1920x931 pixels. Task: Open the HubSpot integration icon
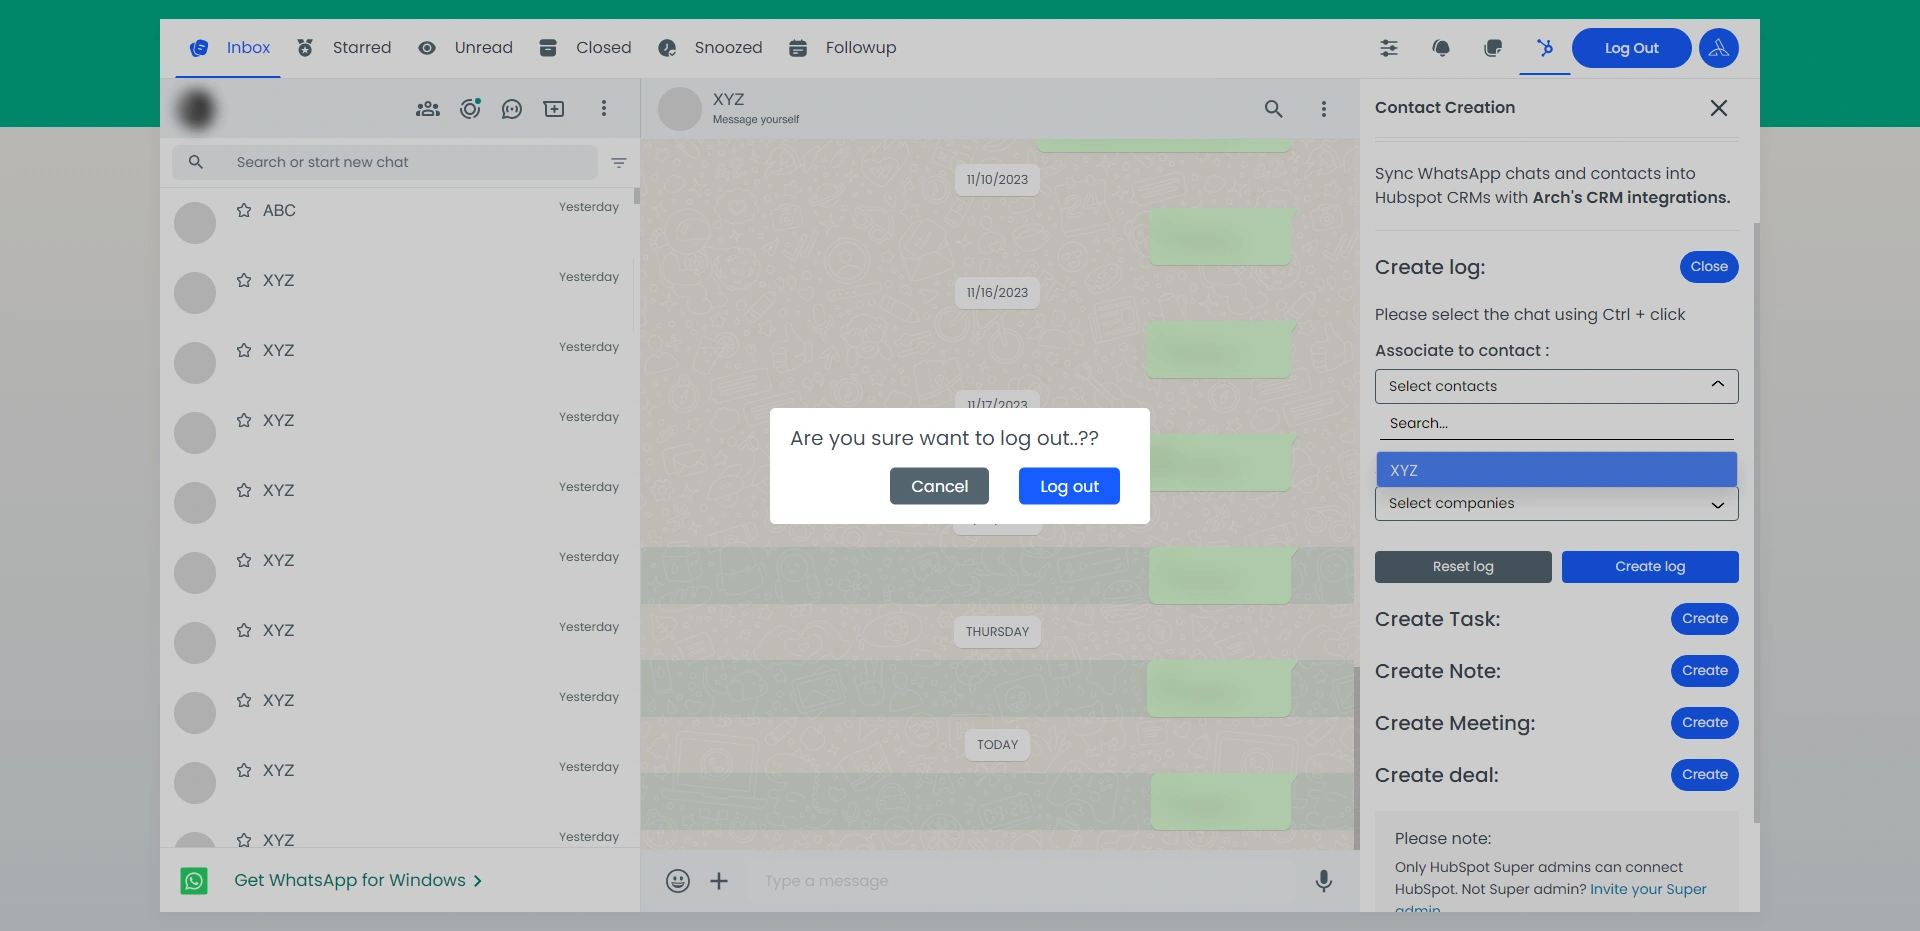tap(1545, 48)
